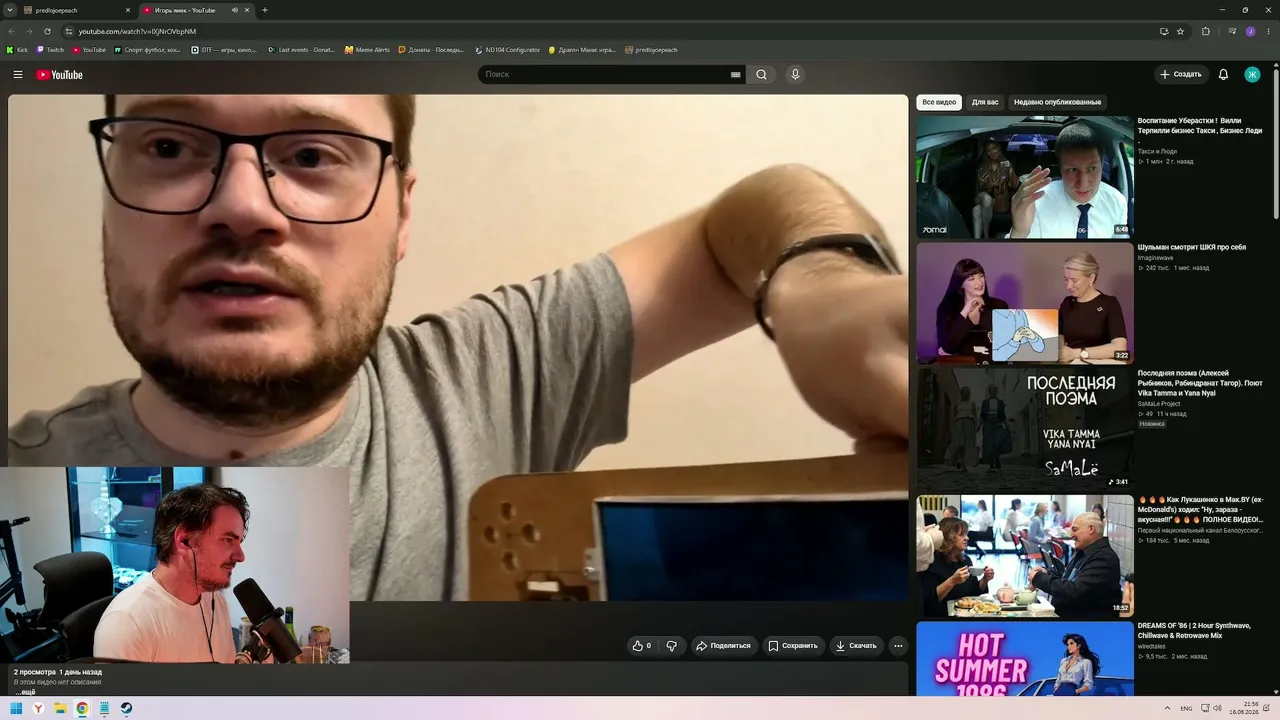Screen dimensions: 1280x720
Task: Open Chrome from the taskbar
Action: tap(82, 708)
